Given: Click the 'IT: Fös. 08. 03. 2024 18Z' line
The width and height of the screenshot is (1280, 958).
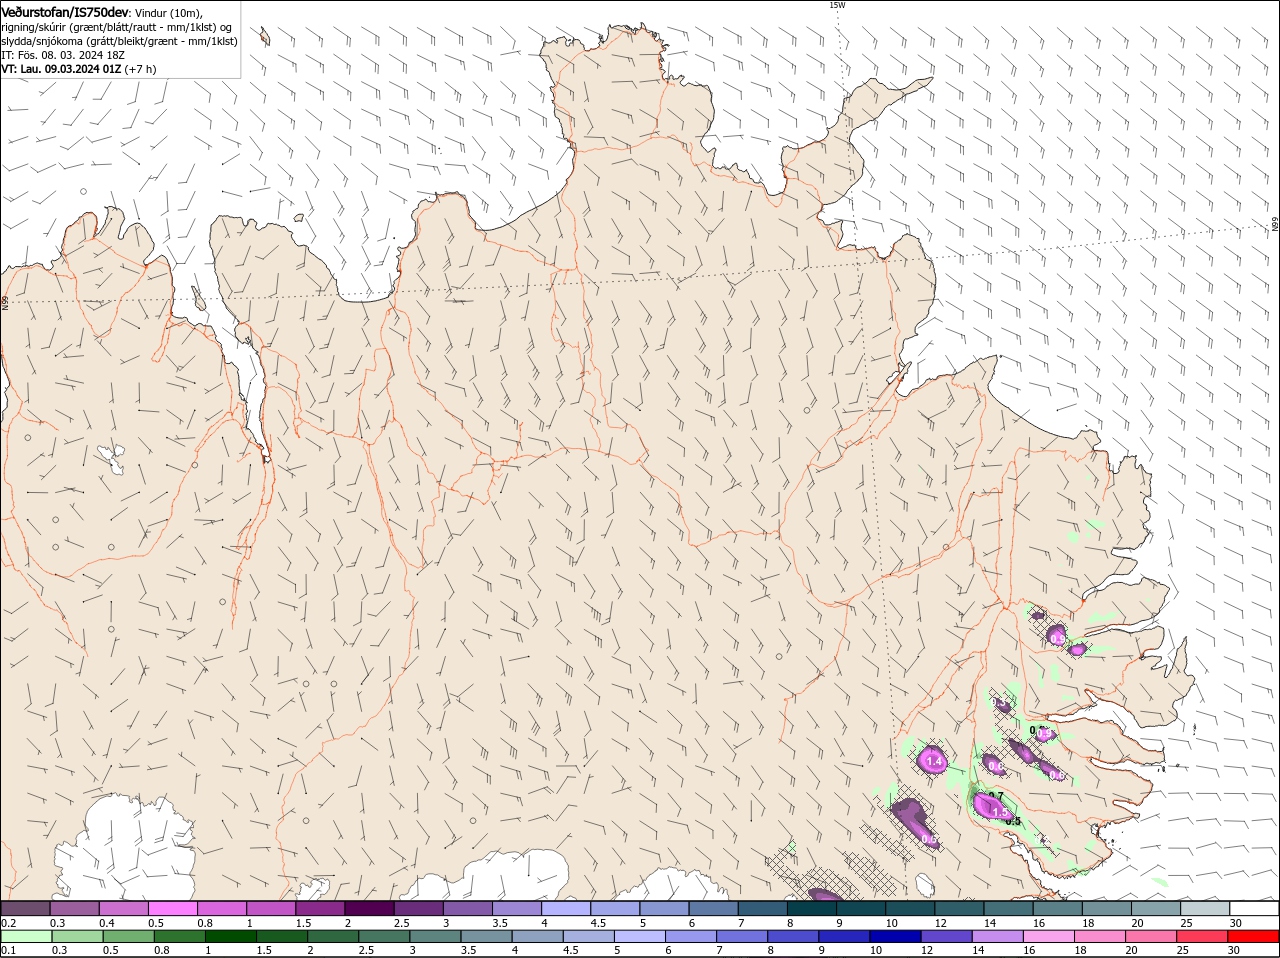Looking at the screenshot, I should point(62,55).
